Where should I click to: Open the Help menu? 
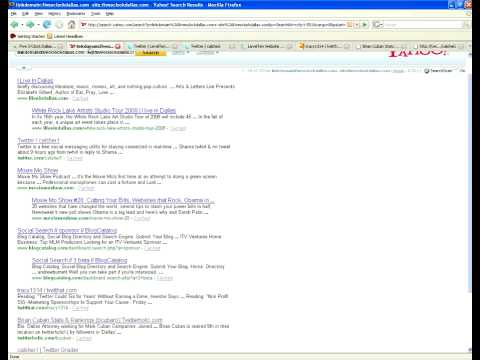point(110,14)
